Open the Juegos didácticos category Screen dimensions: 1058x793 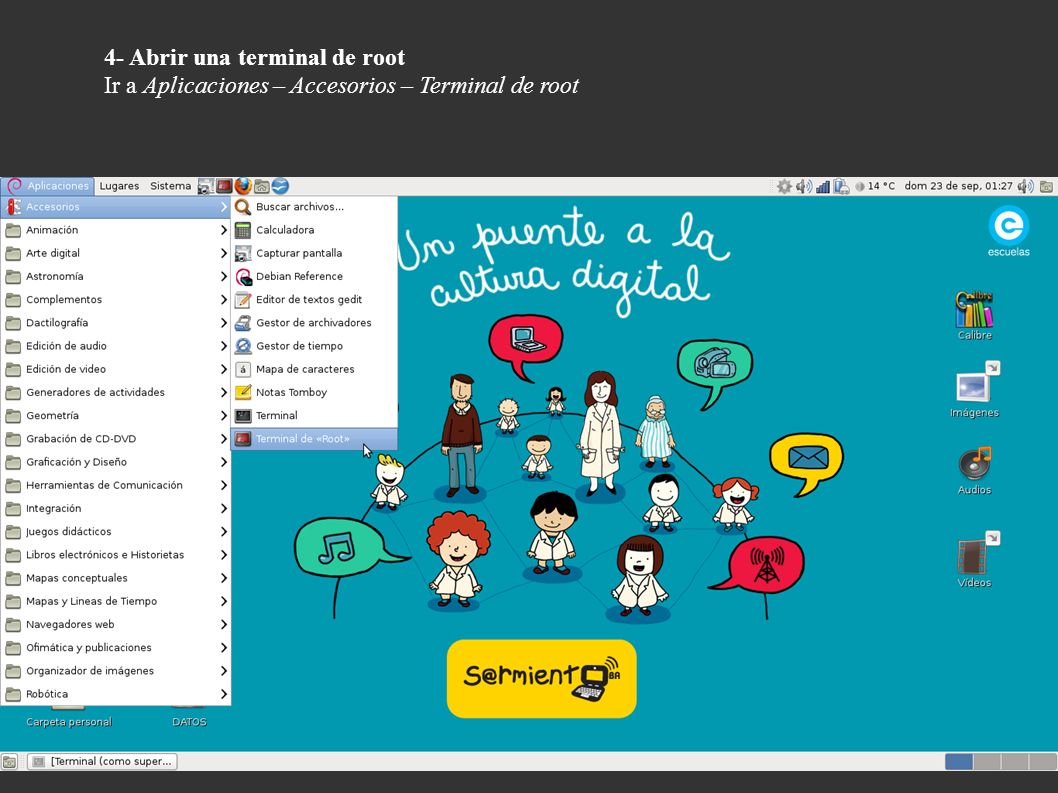pos(116,532)
